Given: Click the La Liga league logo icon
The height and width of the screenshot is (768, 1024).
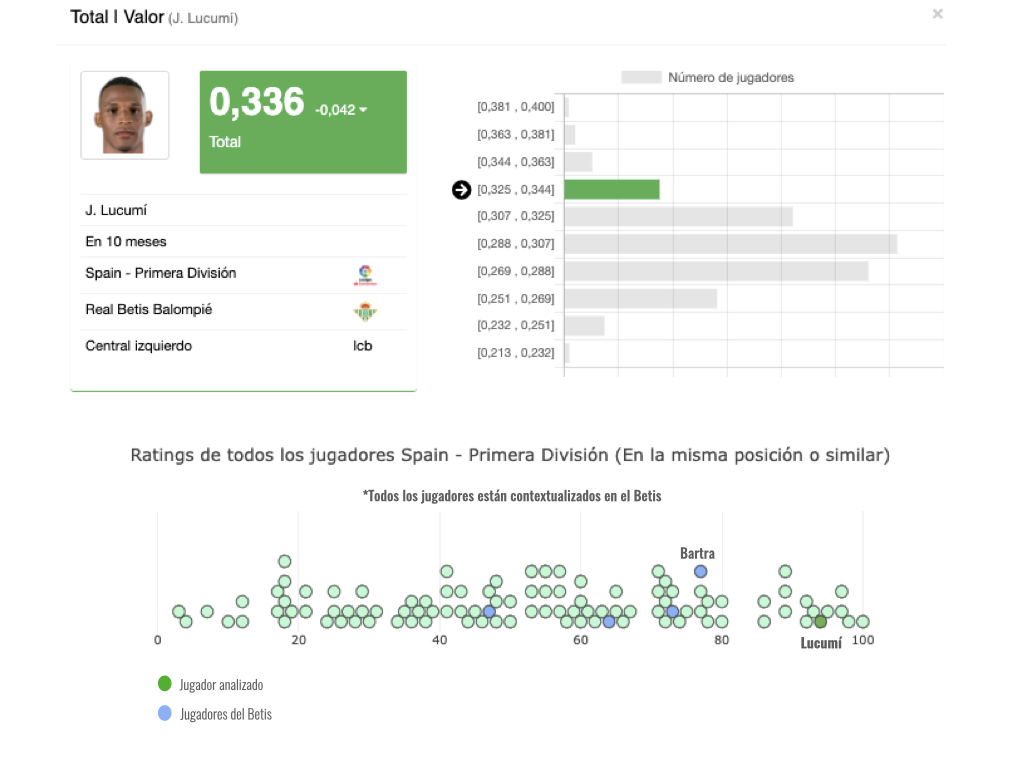Looking at the screenshot, I should tap(365, 275).
